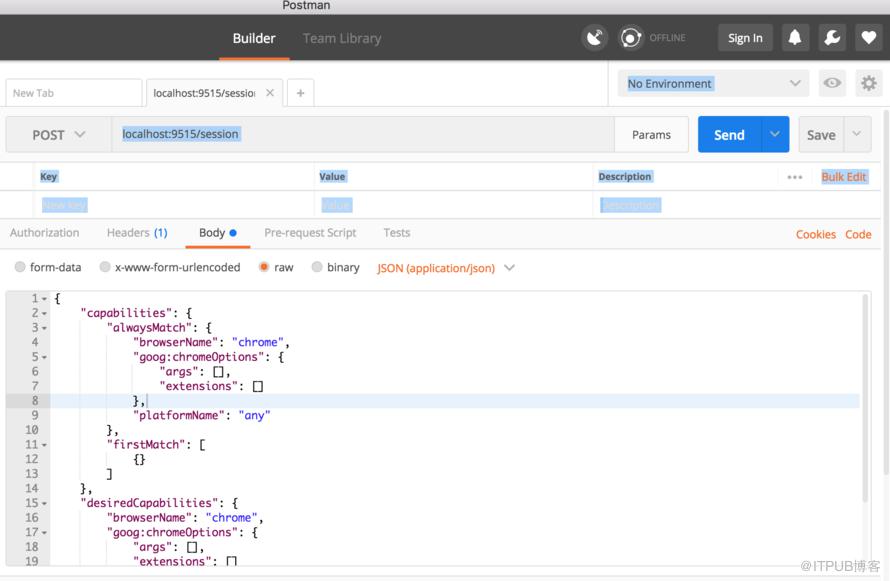
Task: Click the "chrome" value on line 16
Action: pyautogui.click(x=231, y=518)
